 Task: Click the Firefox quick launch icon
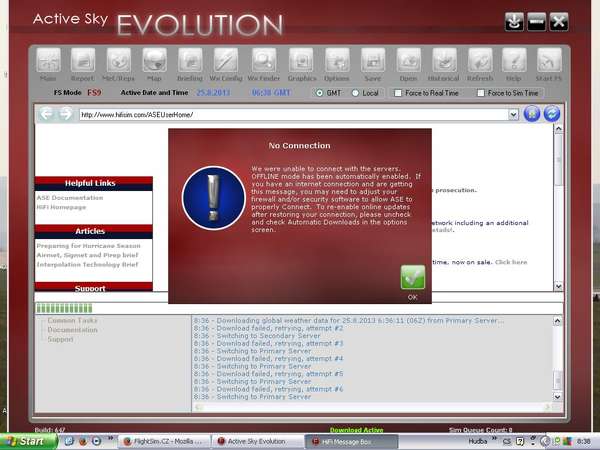83,442
